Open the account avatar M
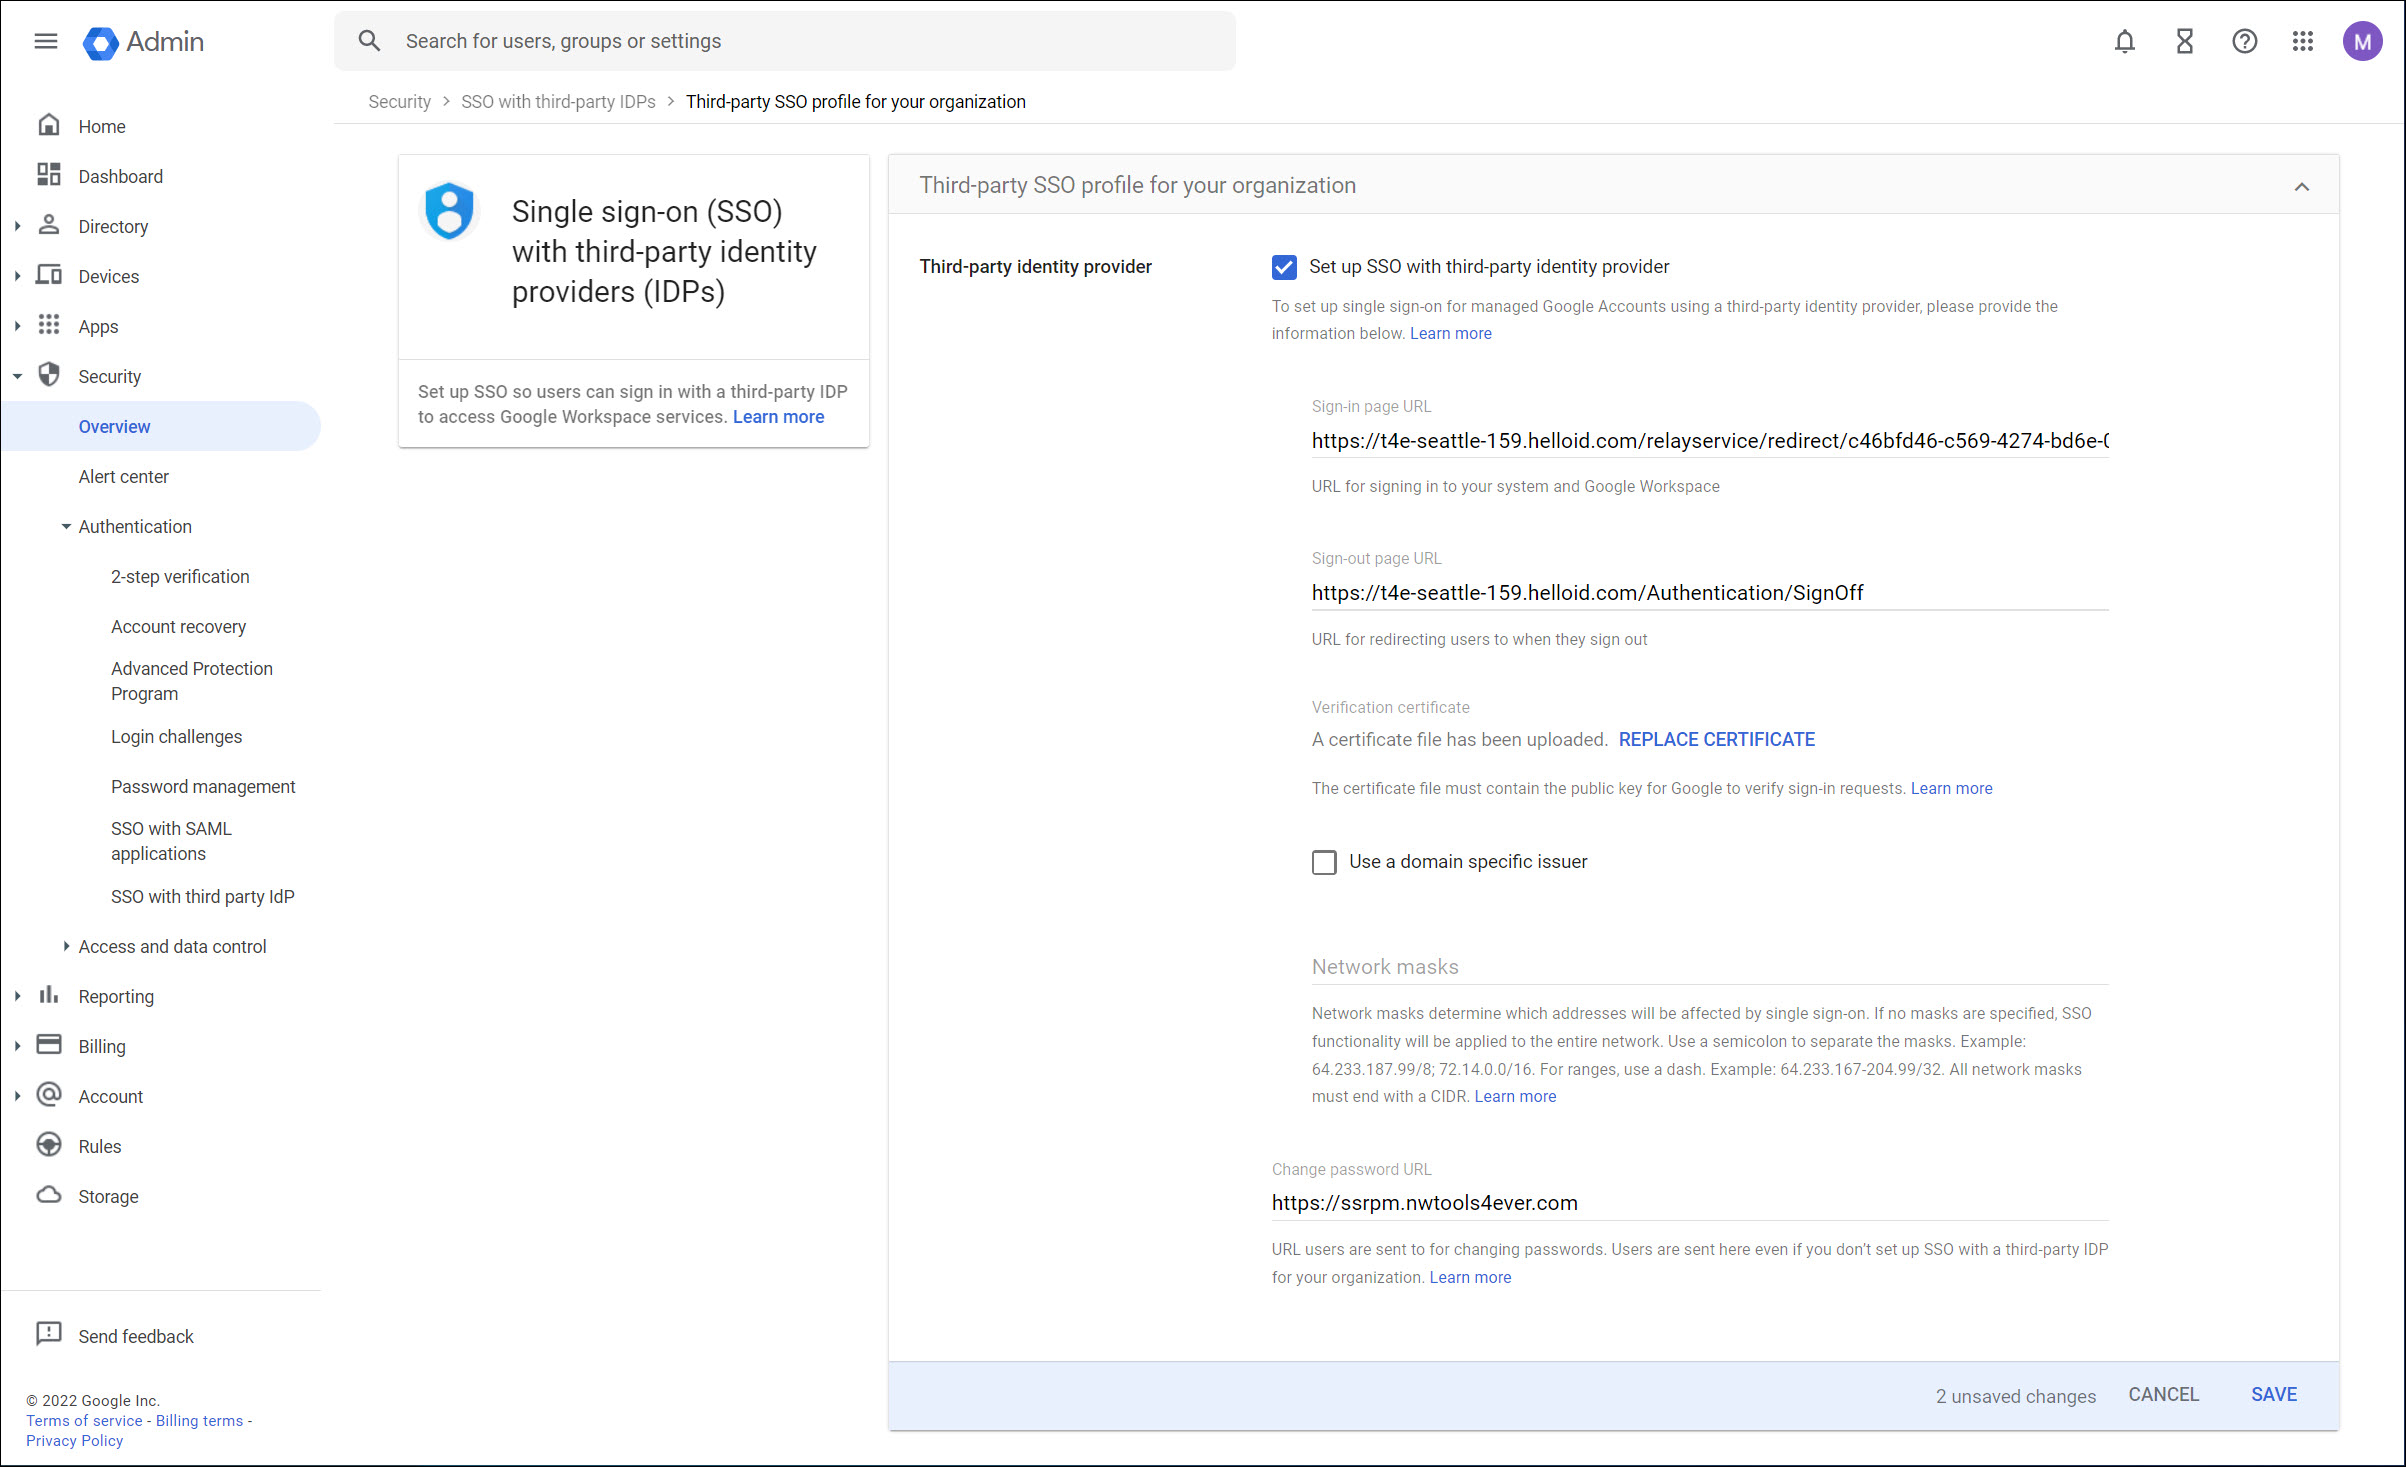2406x1467 pixels. pyautogui.click(x=2362, y=41)
